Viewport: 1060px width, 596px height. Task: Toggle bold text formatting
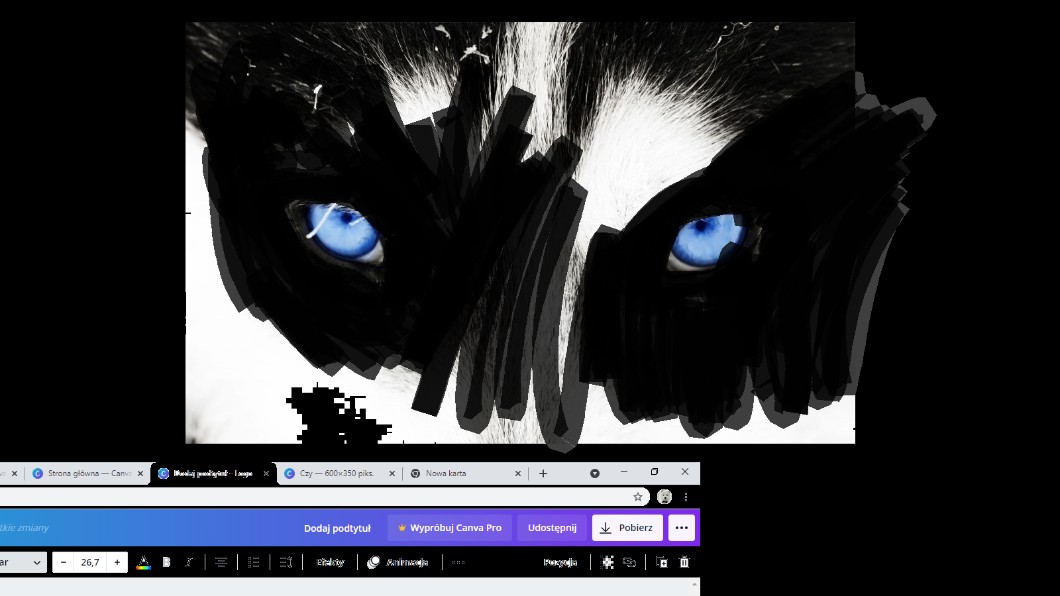(166, 562)
